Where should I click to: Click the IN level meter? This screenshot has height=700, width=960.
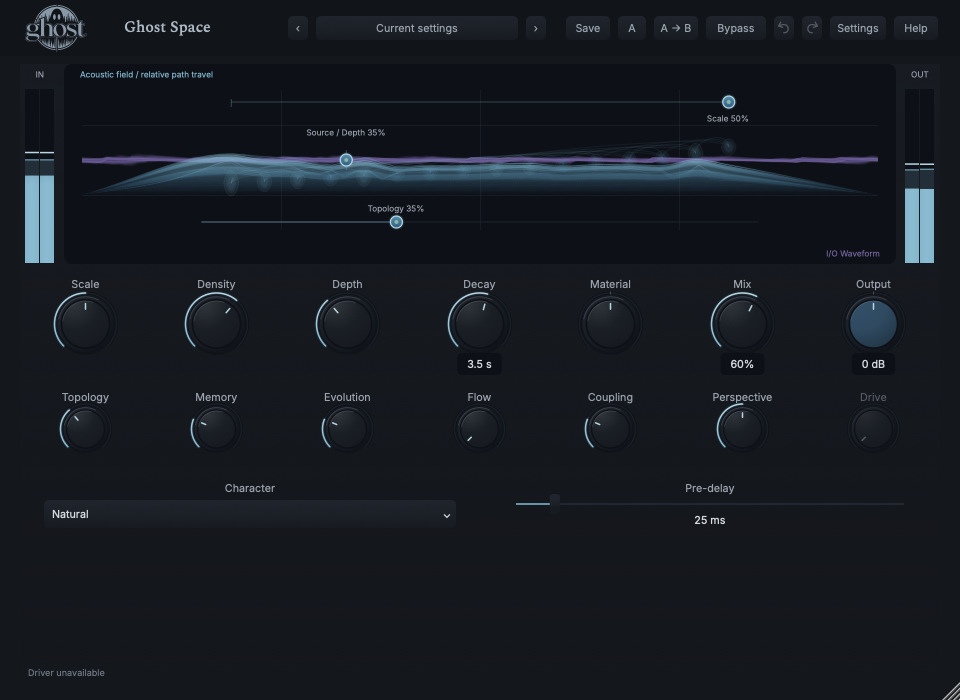(x=39, y=176)
